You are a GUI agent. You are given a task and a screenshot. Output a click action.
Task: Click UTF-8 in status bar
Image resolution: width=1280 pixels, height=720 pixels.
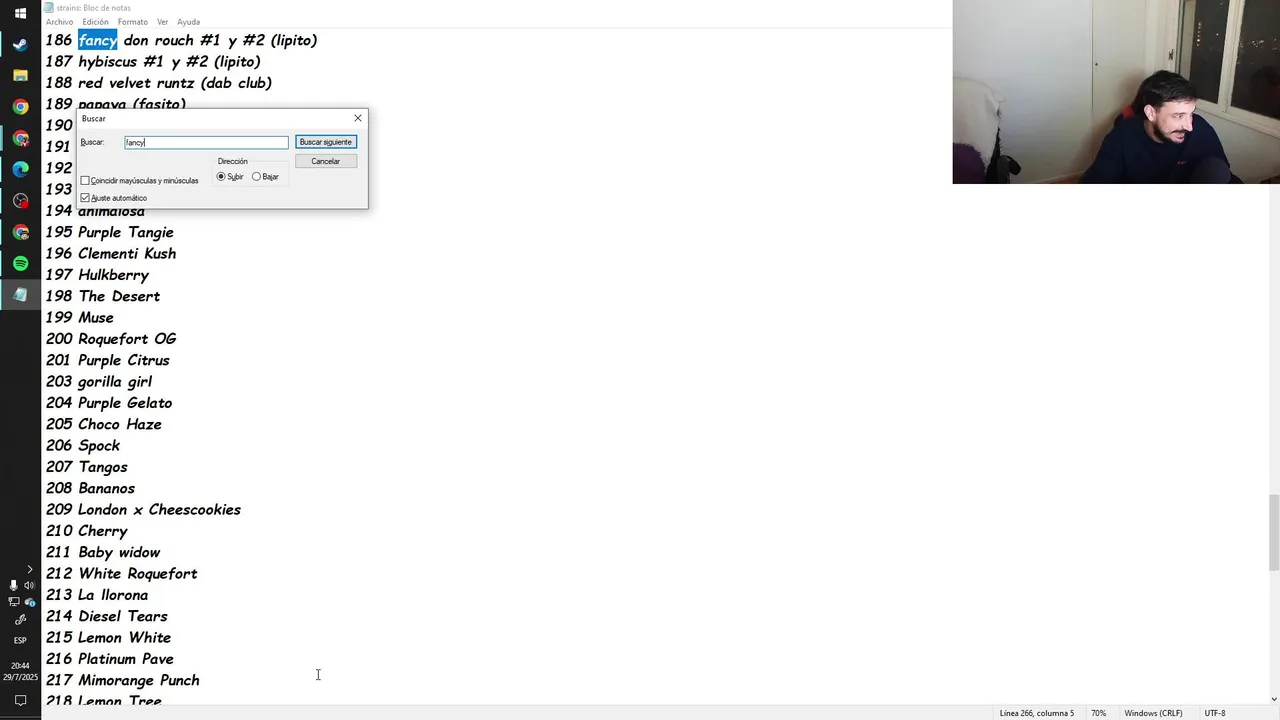pos(1214,713)
